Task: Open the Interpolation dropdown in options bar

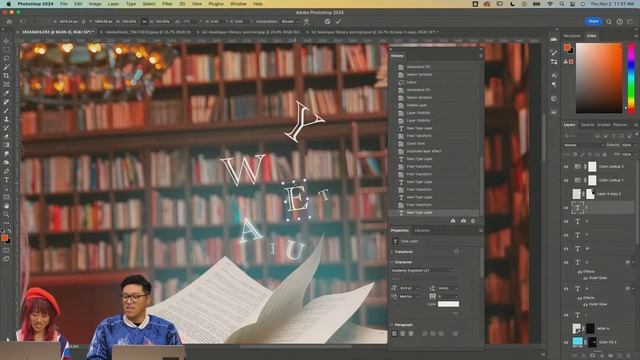Action: [289, 22]
